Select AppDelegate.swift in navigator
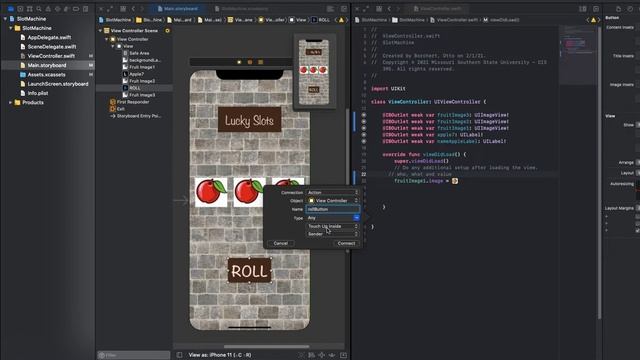Screen dimensions: 640x360 point(49,37)
